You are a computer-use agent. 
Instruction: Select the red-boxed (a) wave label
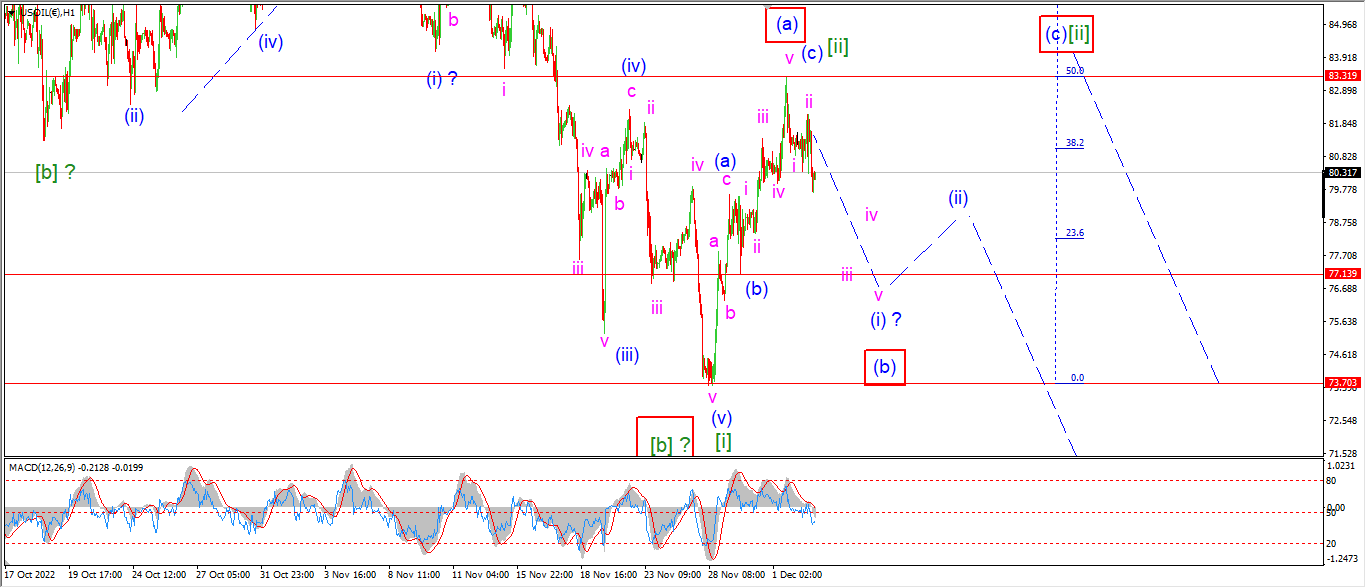coord(786,24)
